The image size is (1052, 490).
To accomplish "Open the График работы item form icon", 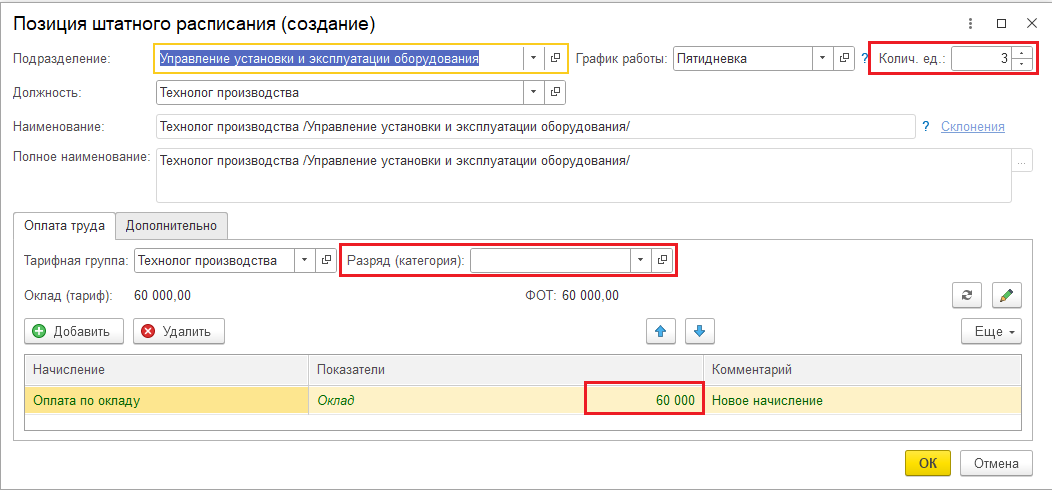I will point(845,59).
